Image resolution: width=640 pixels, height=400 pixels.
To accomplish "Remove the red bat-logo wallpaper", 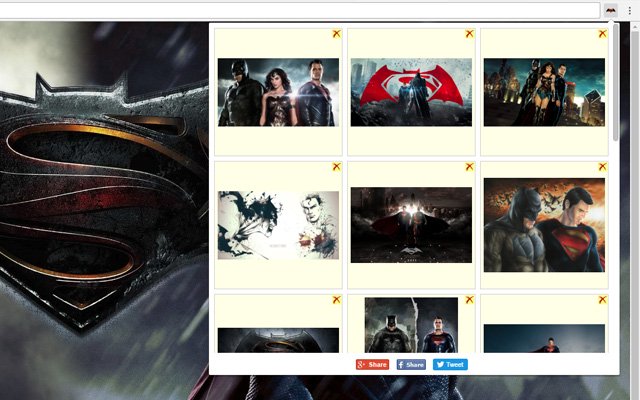I will tap(469, 33).
